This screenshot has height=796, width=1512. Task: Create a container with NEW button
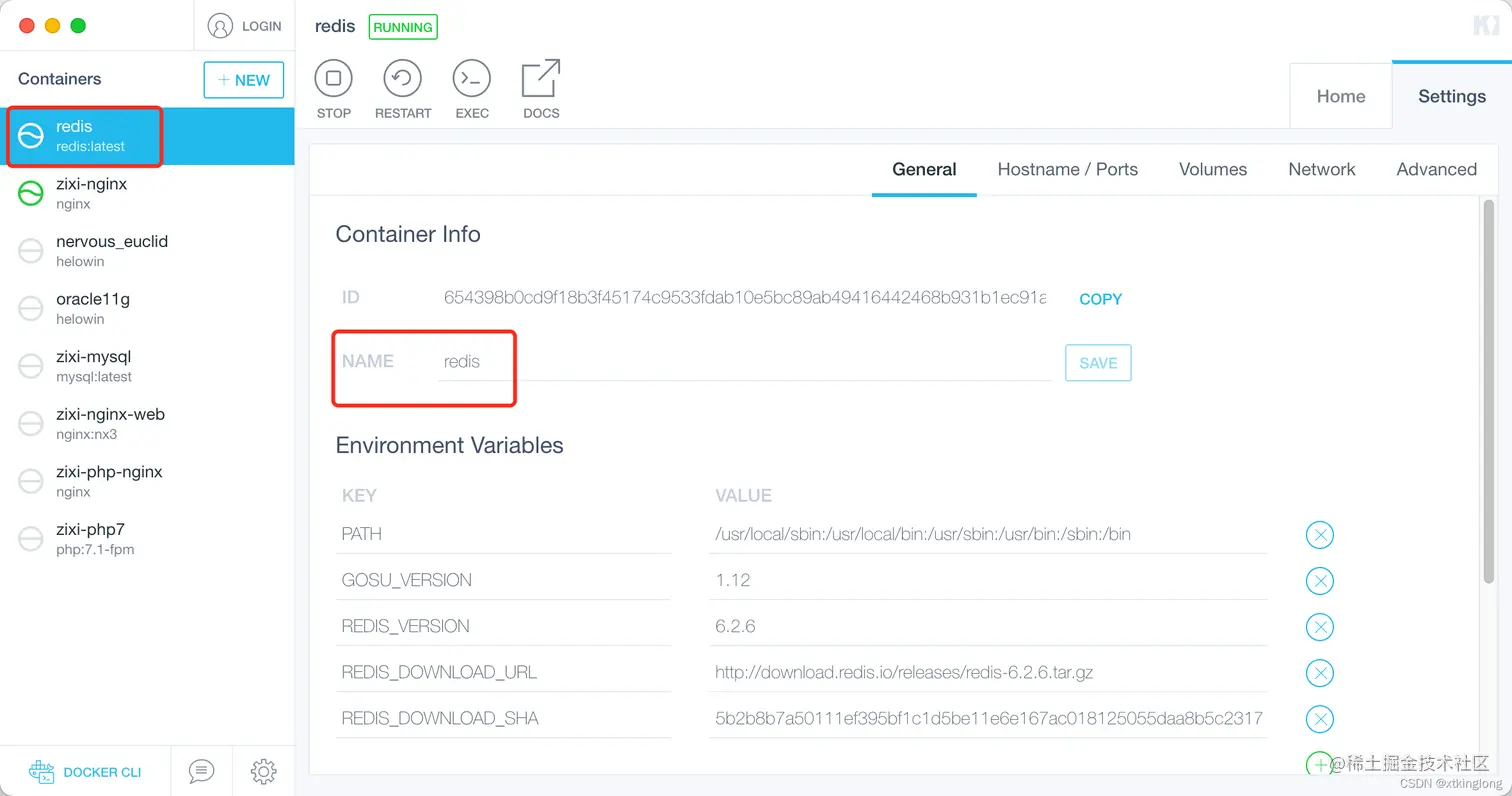(x=244, y=80)
